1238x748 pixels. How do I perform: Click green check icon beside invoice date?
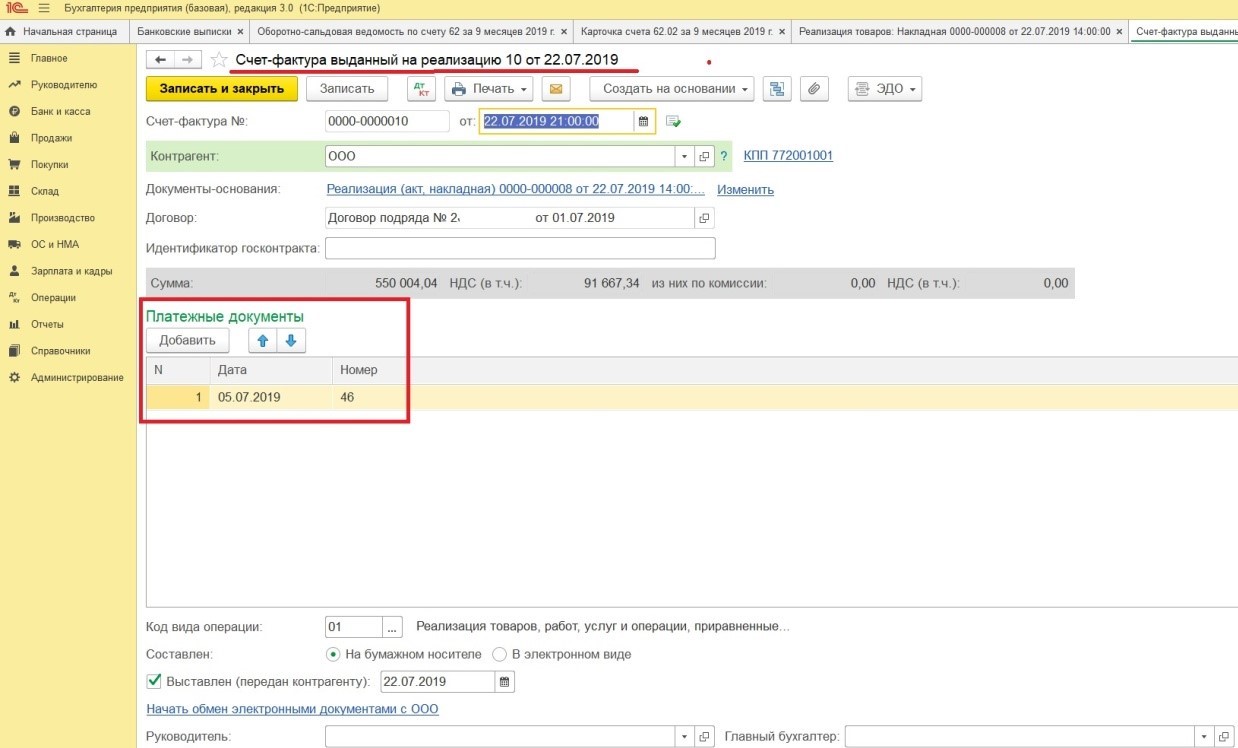[x=673, y=121]
